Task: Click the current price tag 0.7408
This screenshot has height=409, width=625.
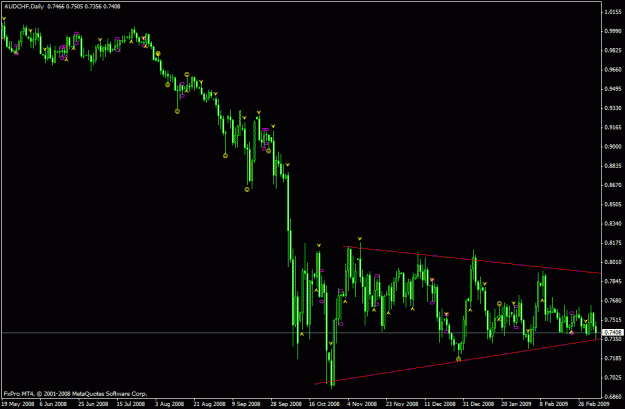Action: point(613,332)
